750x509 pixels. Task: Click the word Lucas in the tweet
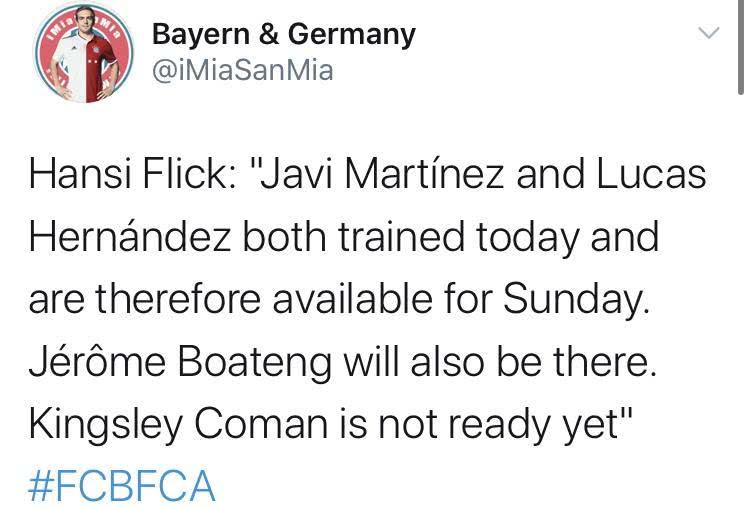651,173
